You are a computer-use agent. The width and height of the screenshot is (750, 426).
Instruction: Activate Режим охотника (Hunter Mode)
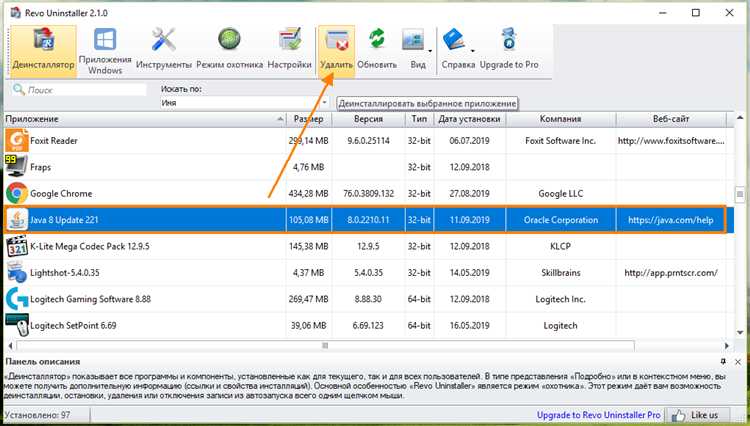pos(229,50)
